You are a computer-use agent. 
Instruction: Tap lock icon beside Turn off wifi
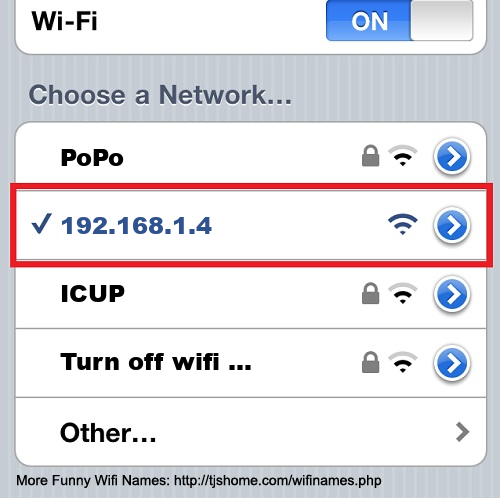(371, 362)
